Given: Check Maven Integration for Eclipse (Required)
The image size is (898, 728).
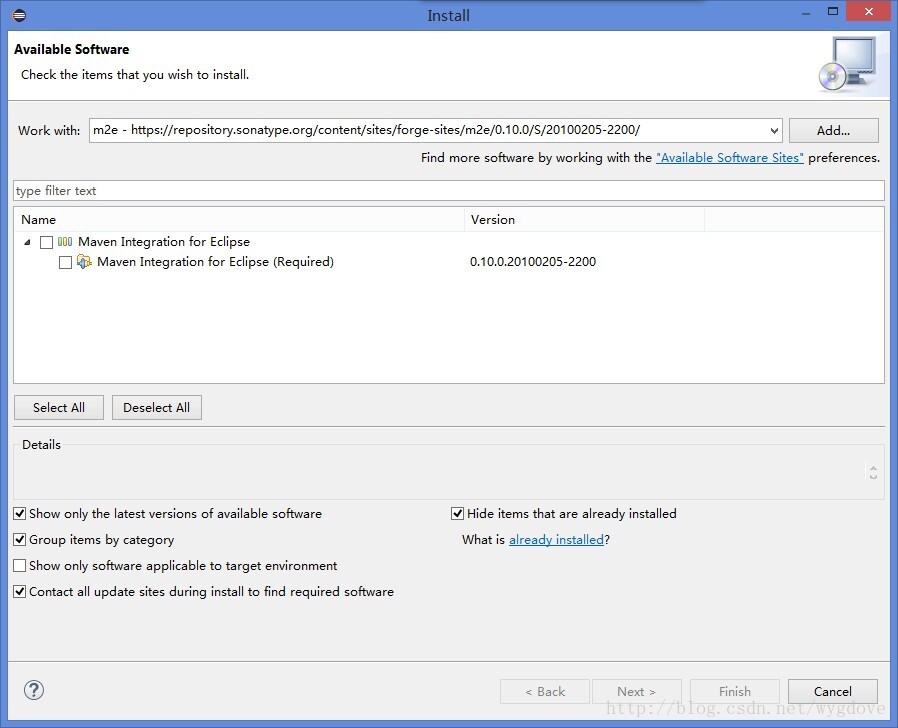Looking at the screenshot, I should click(65, 262).
